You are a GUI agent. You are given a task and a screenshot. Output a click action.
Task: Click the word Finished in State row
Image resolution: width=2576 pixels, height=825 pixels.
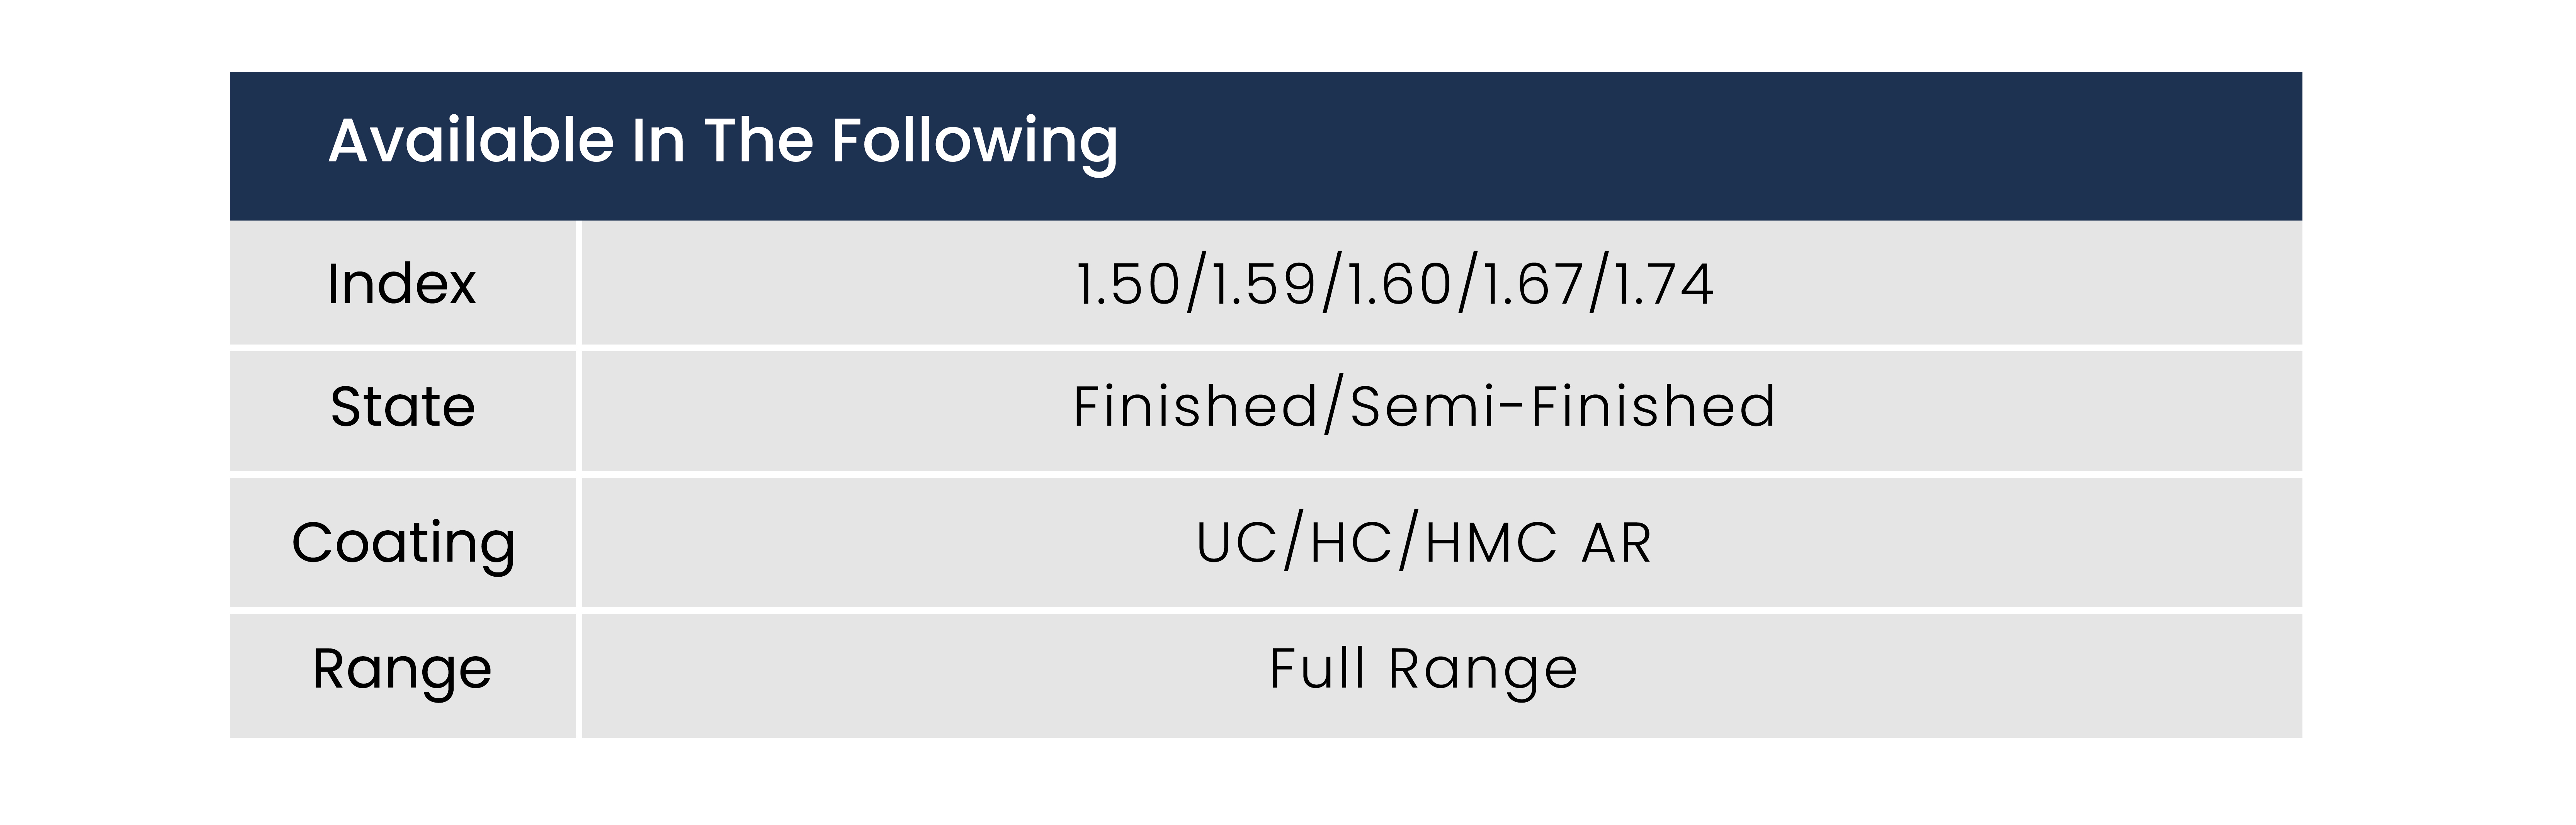pos(1196,406)
